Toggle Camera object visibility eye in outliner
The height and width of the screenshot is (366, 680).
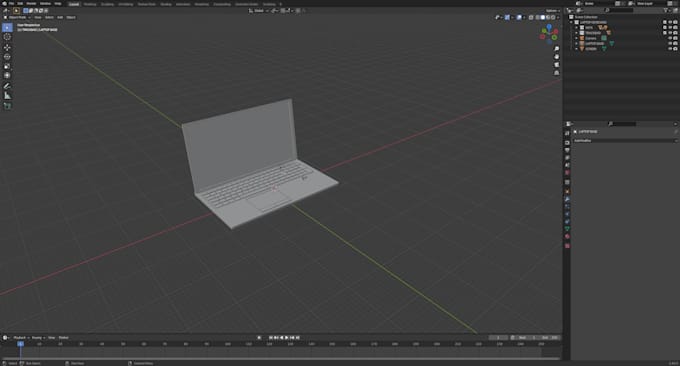pos(670,38)
